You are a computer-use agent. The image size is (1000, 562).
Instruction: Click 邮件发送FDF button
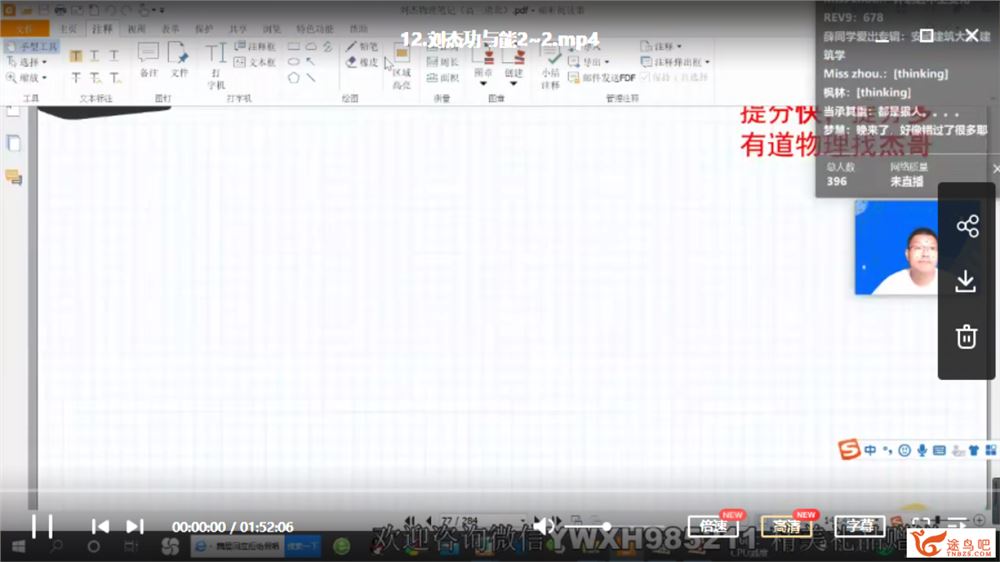pos(601,78)
